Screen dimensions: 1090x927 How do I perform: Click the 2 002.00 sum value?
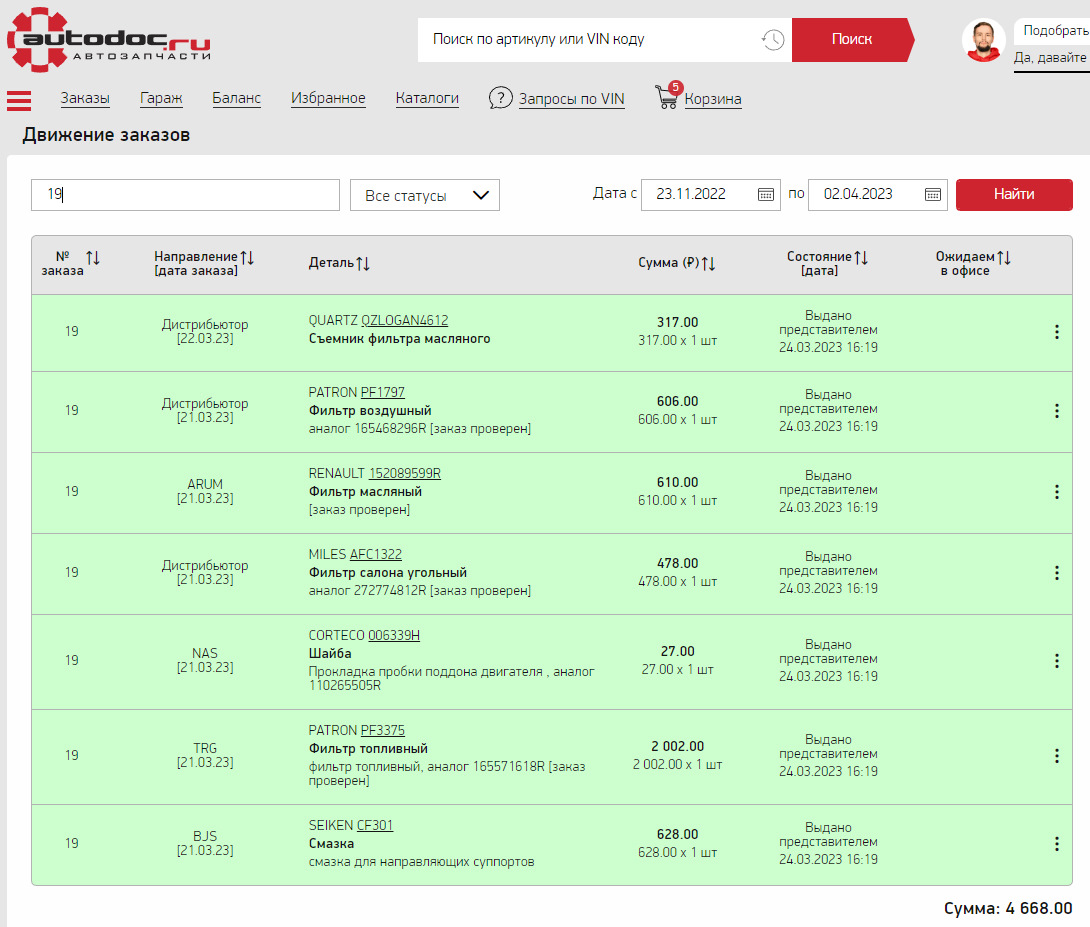[678, 746]
